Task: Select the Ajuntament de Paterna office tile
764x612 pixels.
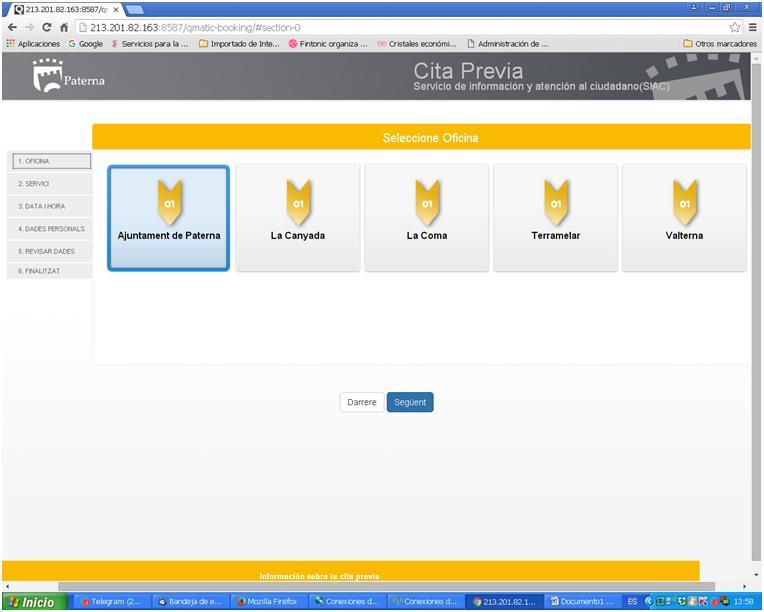Action: click(x=168, y=217)
